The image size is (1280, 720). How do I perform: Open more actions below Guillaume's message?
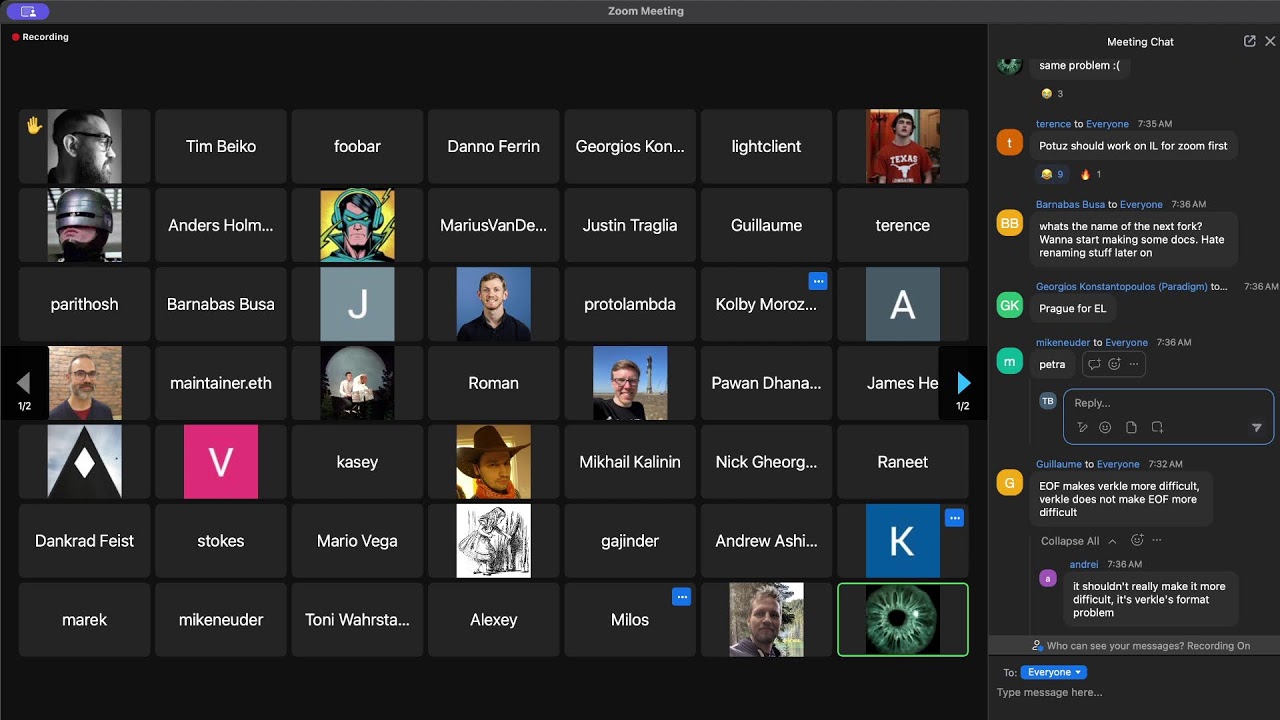[1157, 540]
